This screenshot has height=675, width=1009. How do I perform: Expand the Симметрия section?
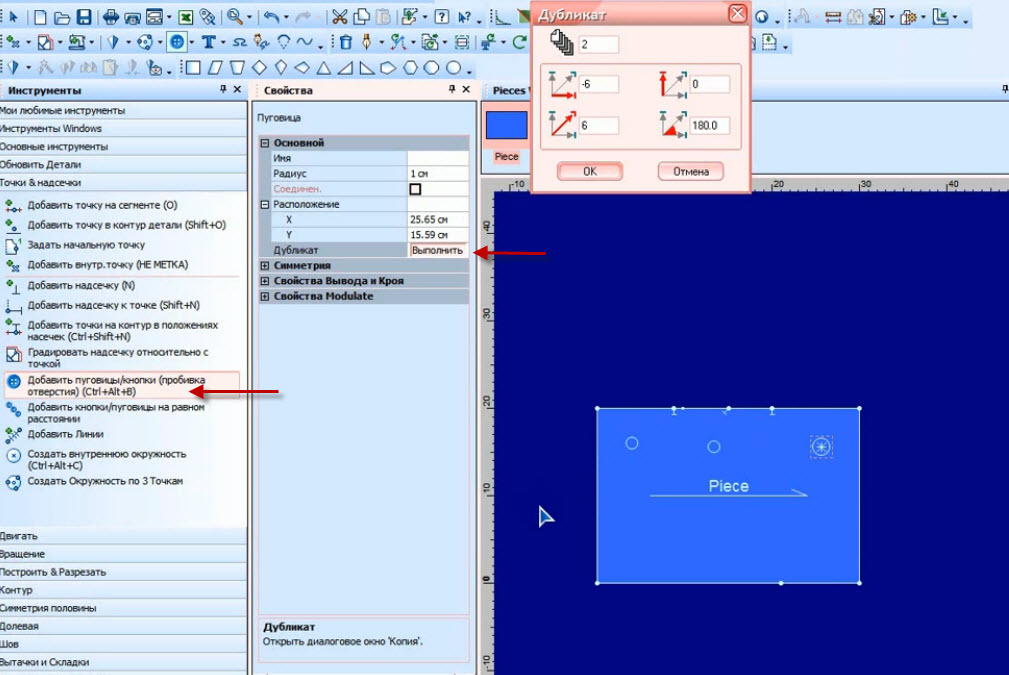264,266
